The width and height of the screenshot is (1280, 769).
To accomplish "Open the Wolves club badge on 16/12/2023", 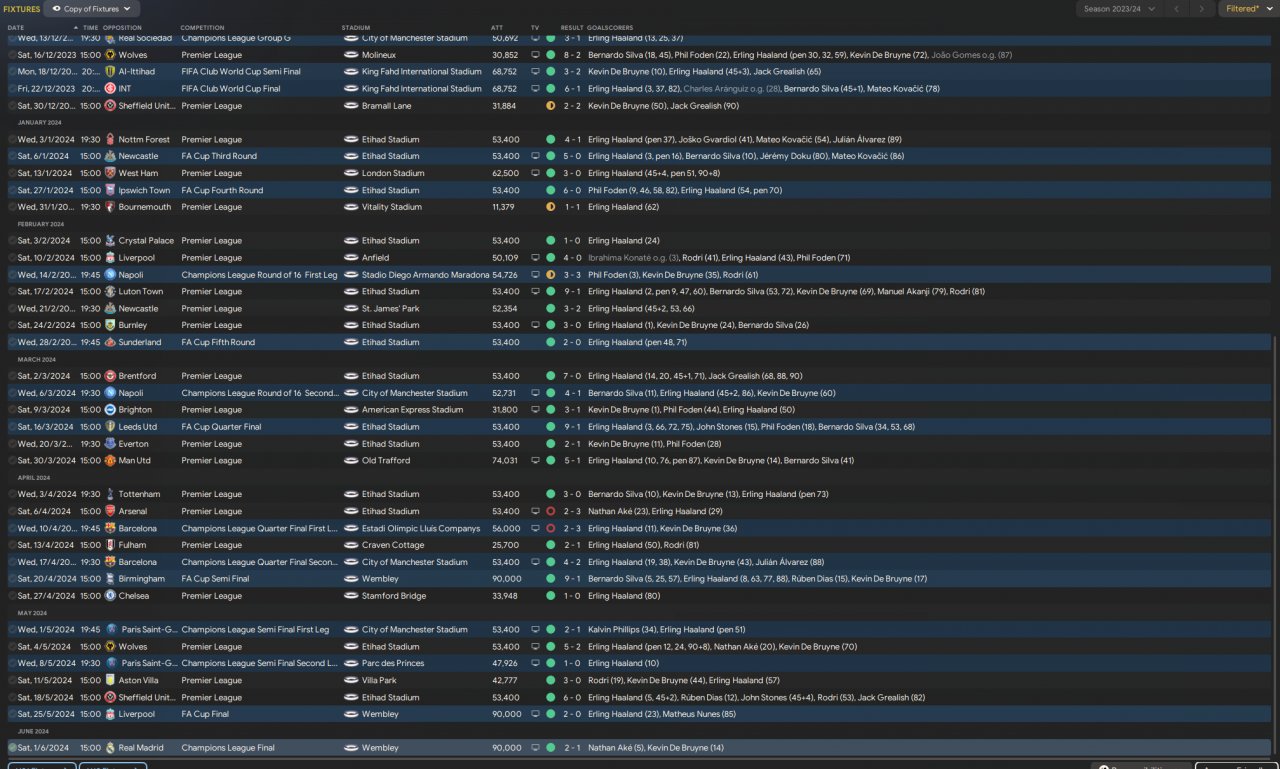I will pyautogui.click(x=110, y=55).
